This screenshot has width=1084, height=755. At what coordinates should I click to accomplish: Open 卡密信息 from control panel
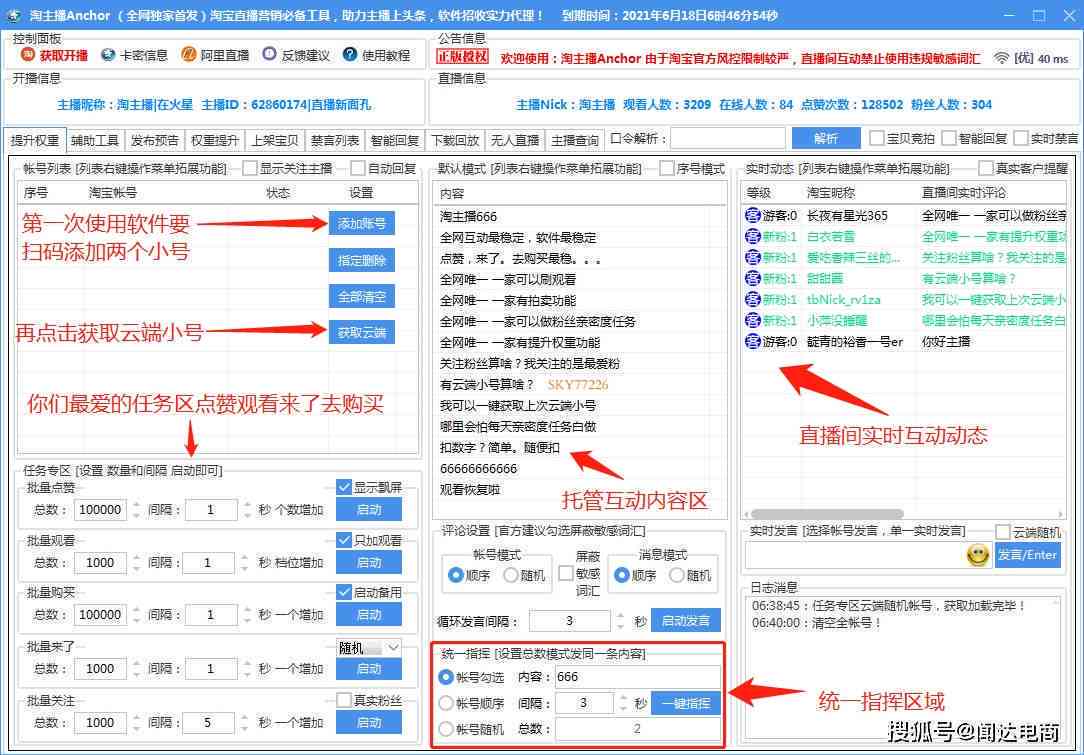(134, 55)
